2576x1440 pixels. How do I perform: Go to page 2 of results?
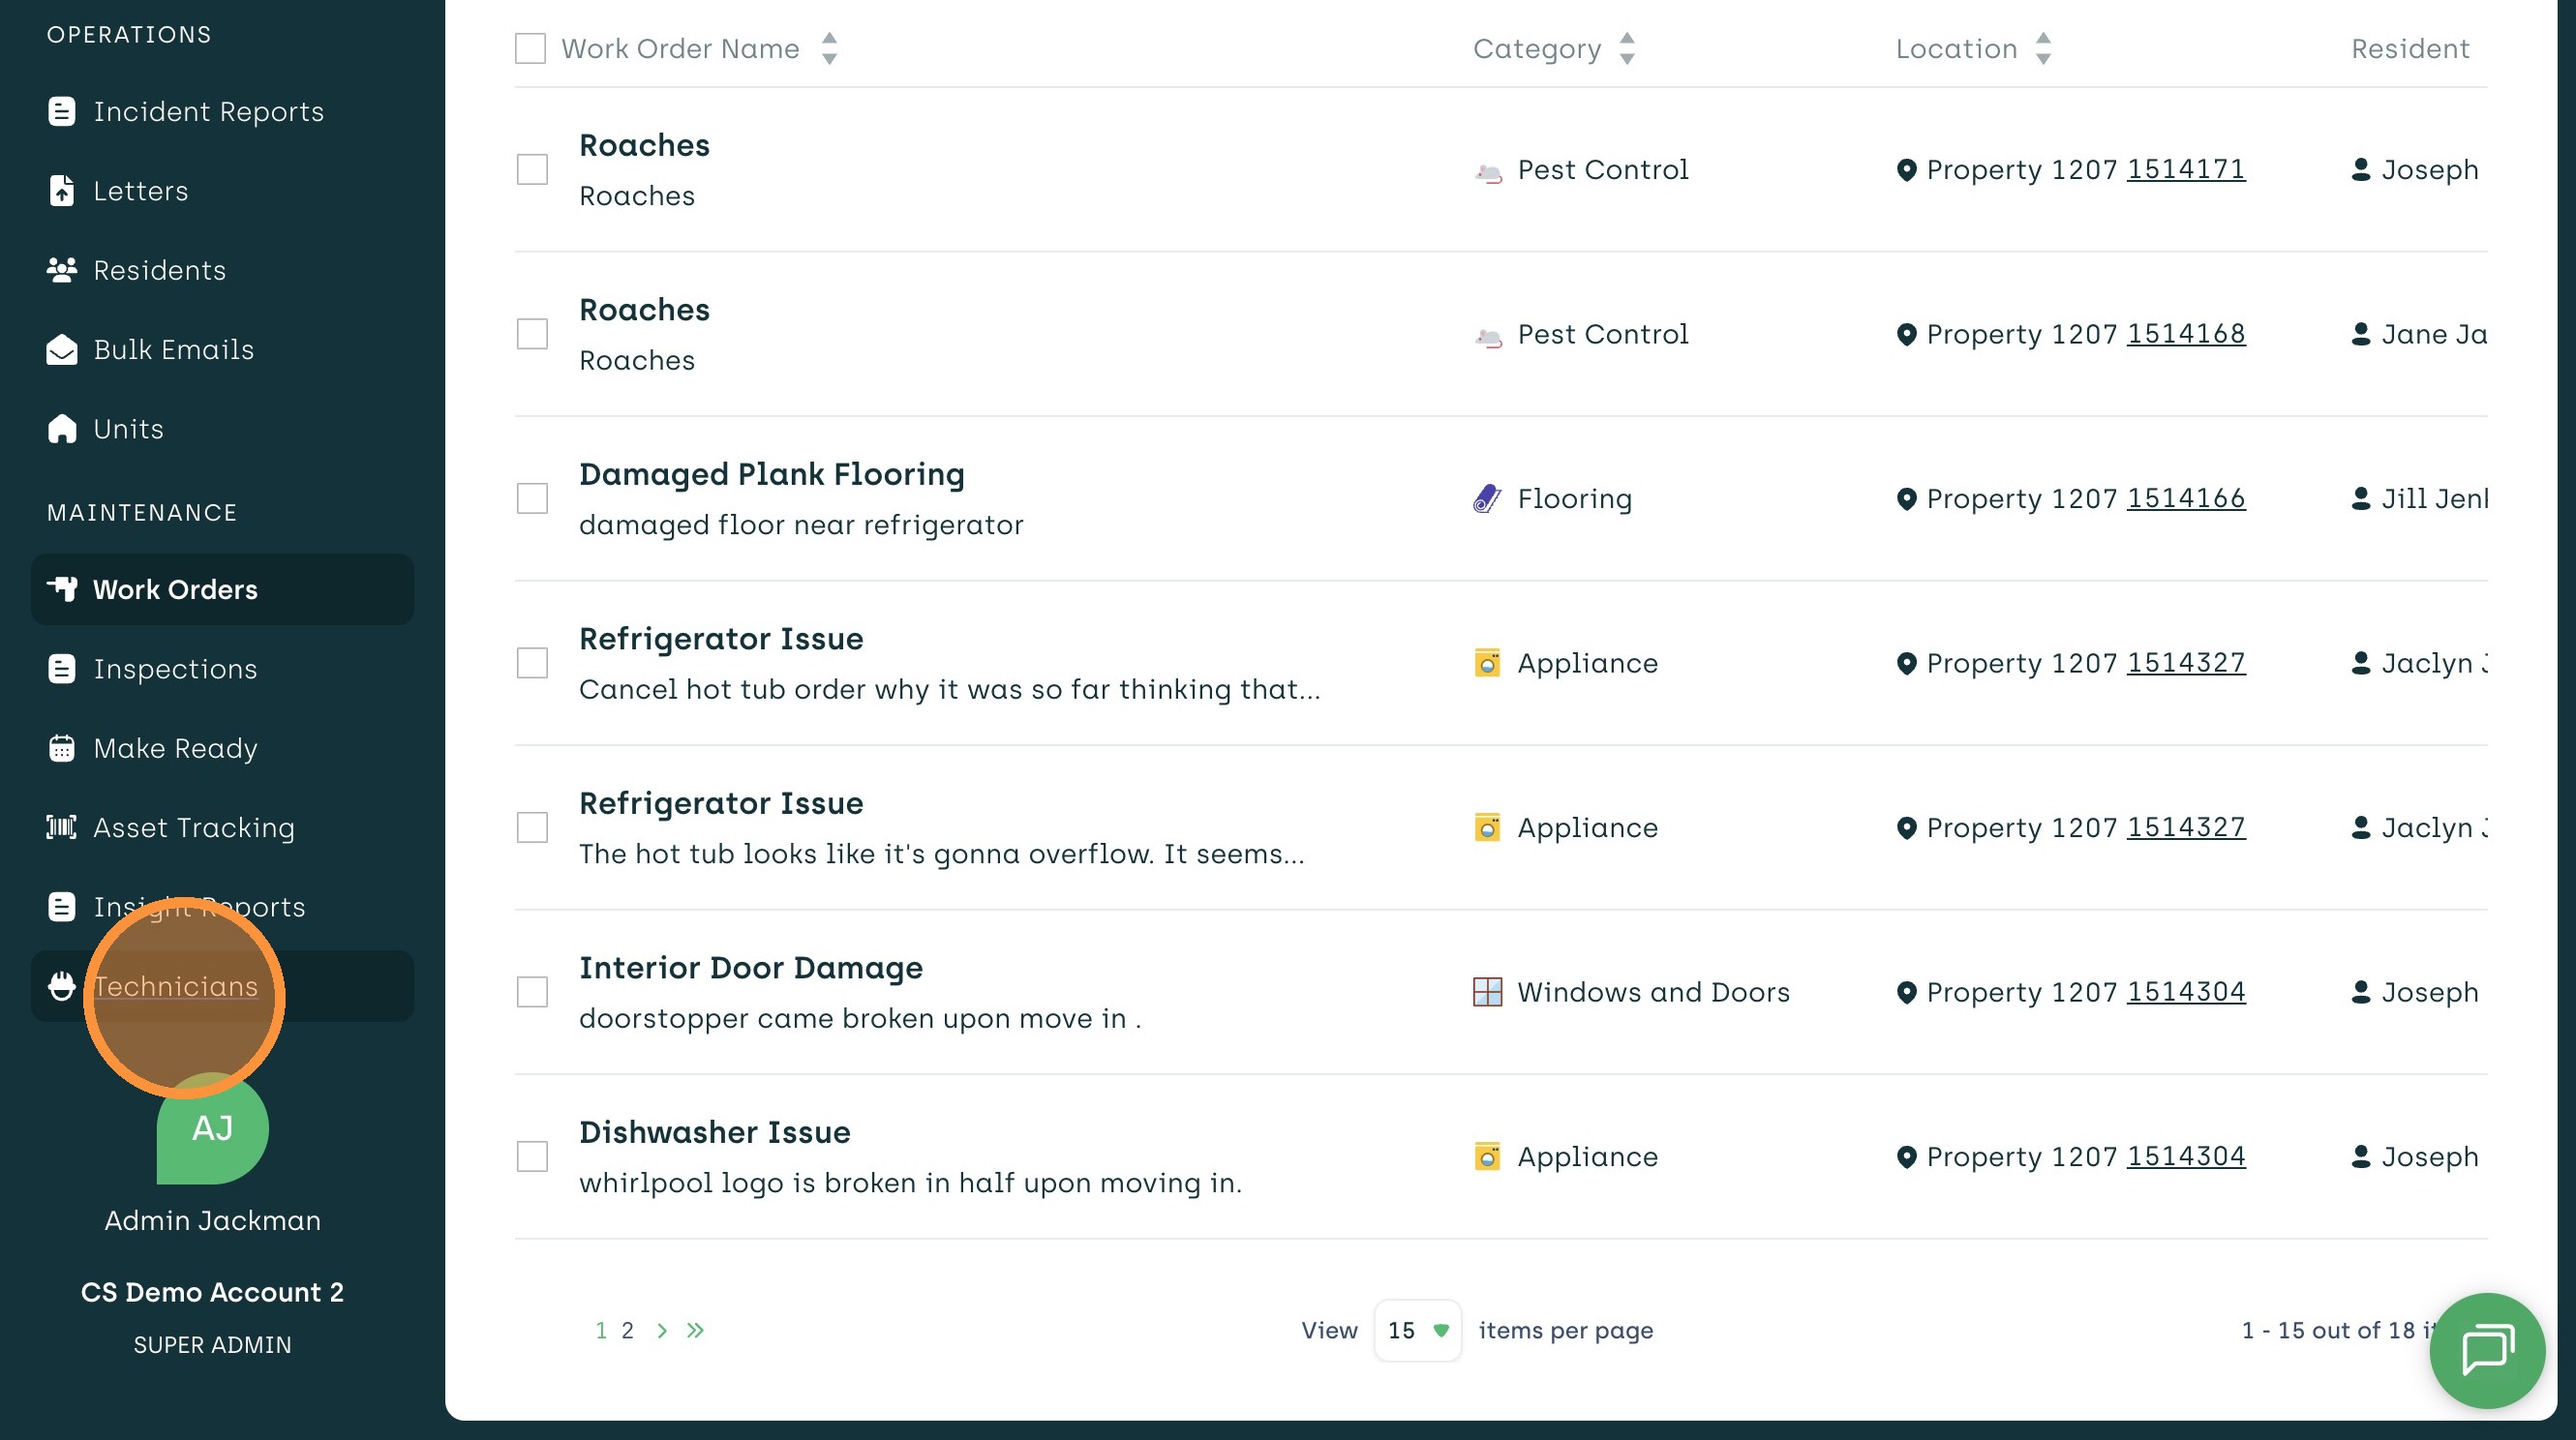[627, 1330]
